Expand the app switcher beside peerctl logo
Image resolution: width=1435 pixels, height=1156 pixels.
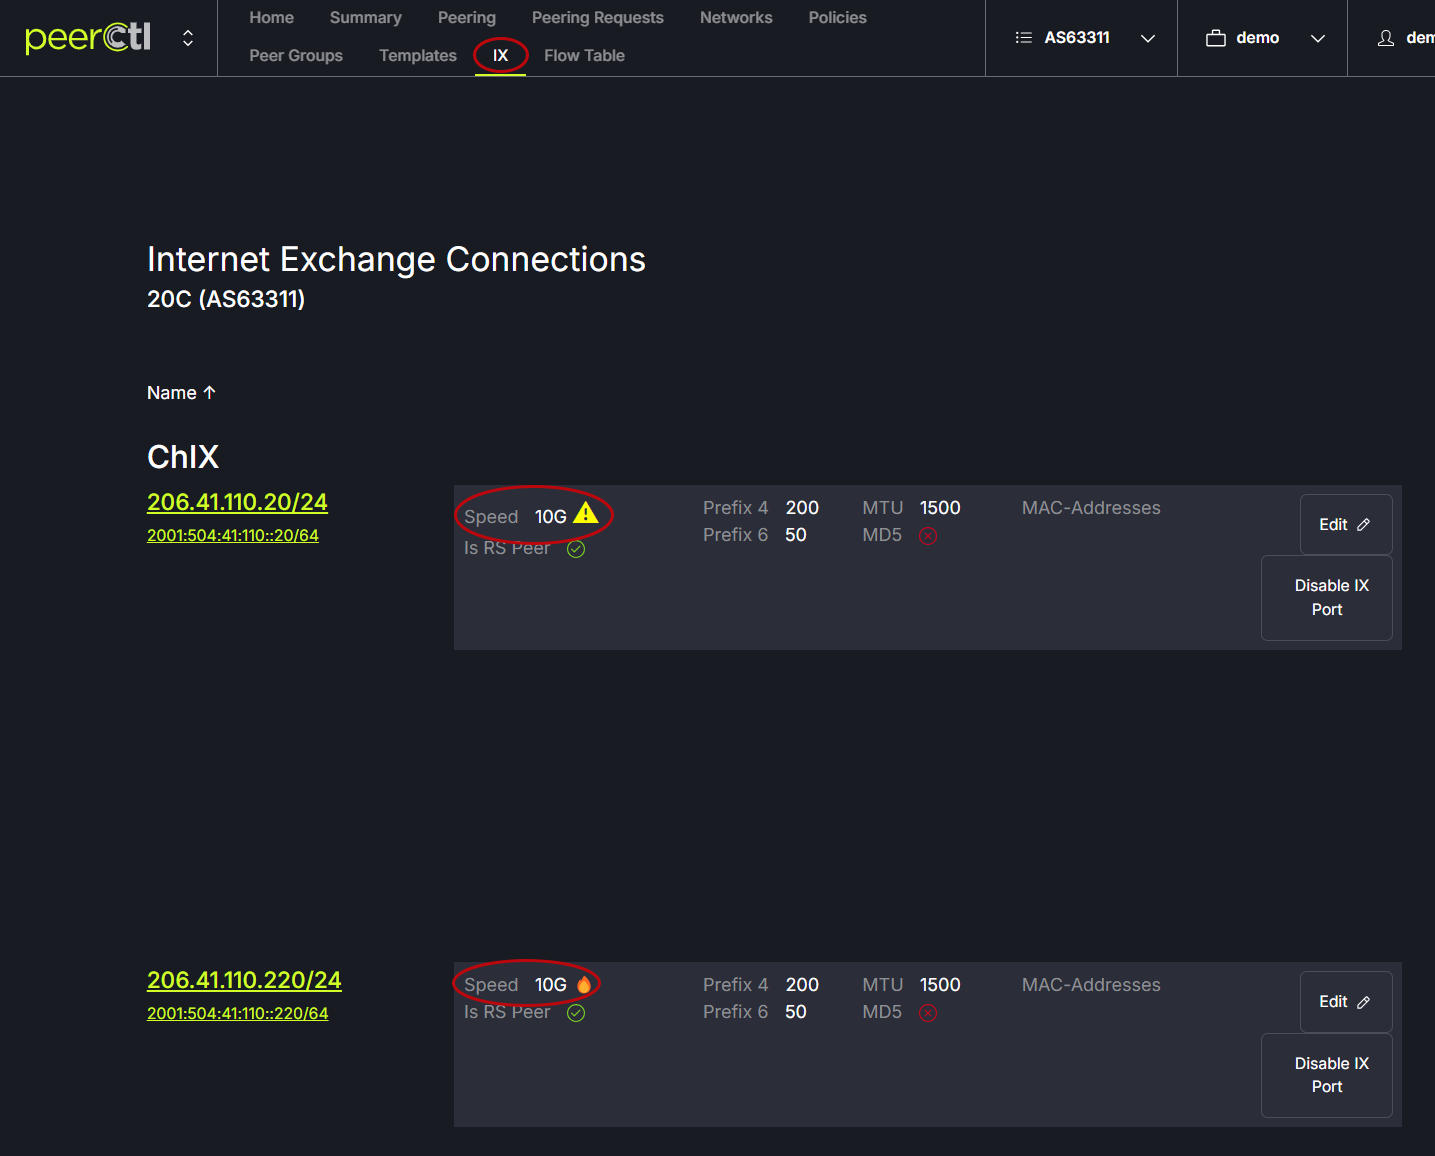pyautogui.click(x=188, y=38)
